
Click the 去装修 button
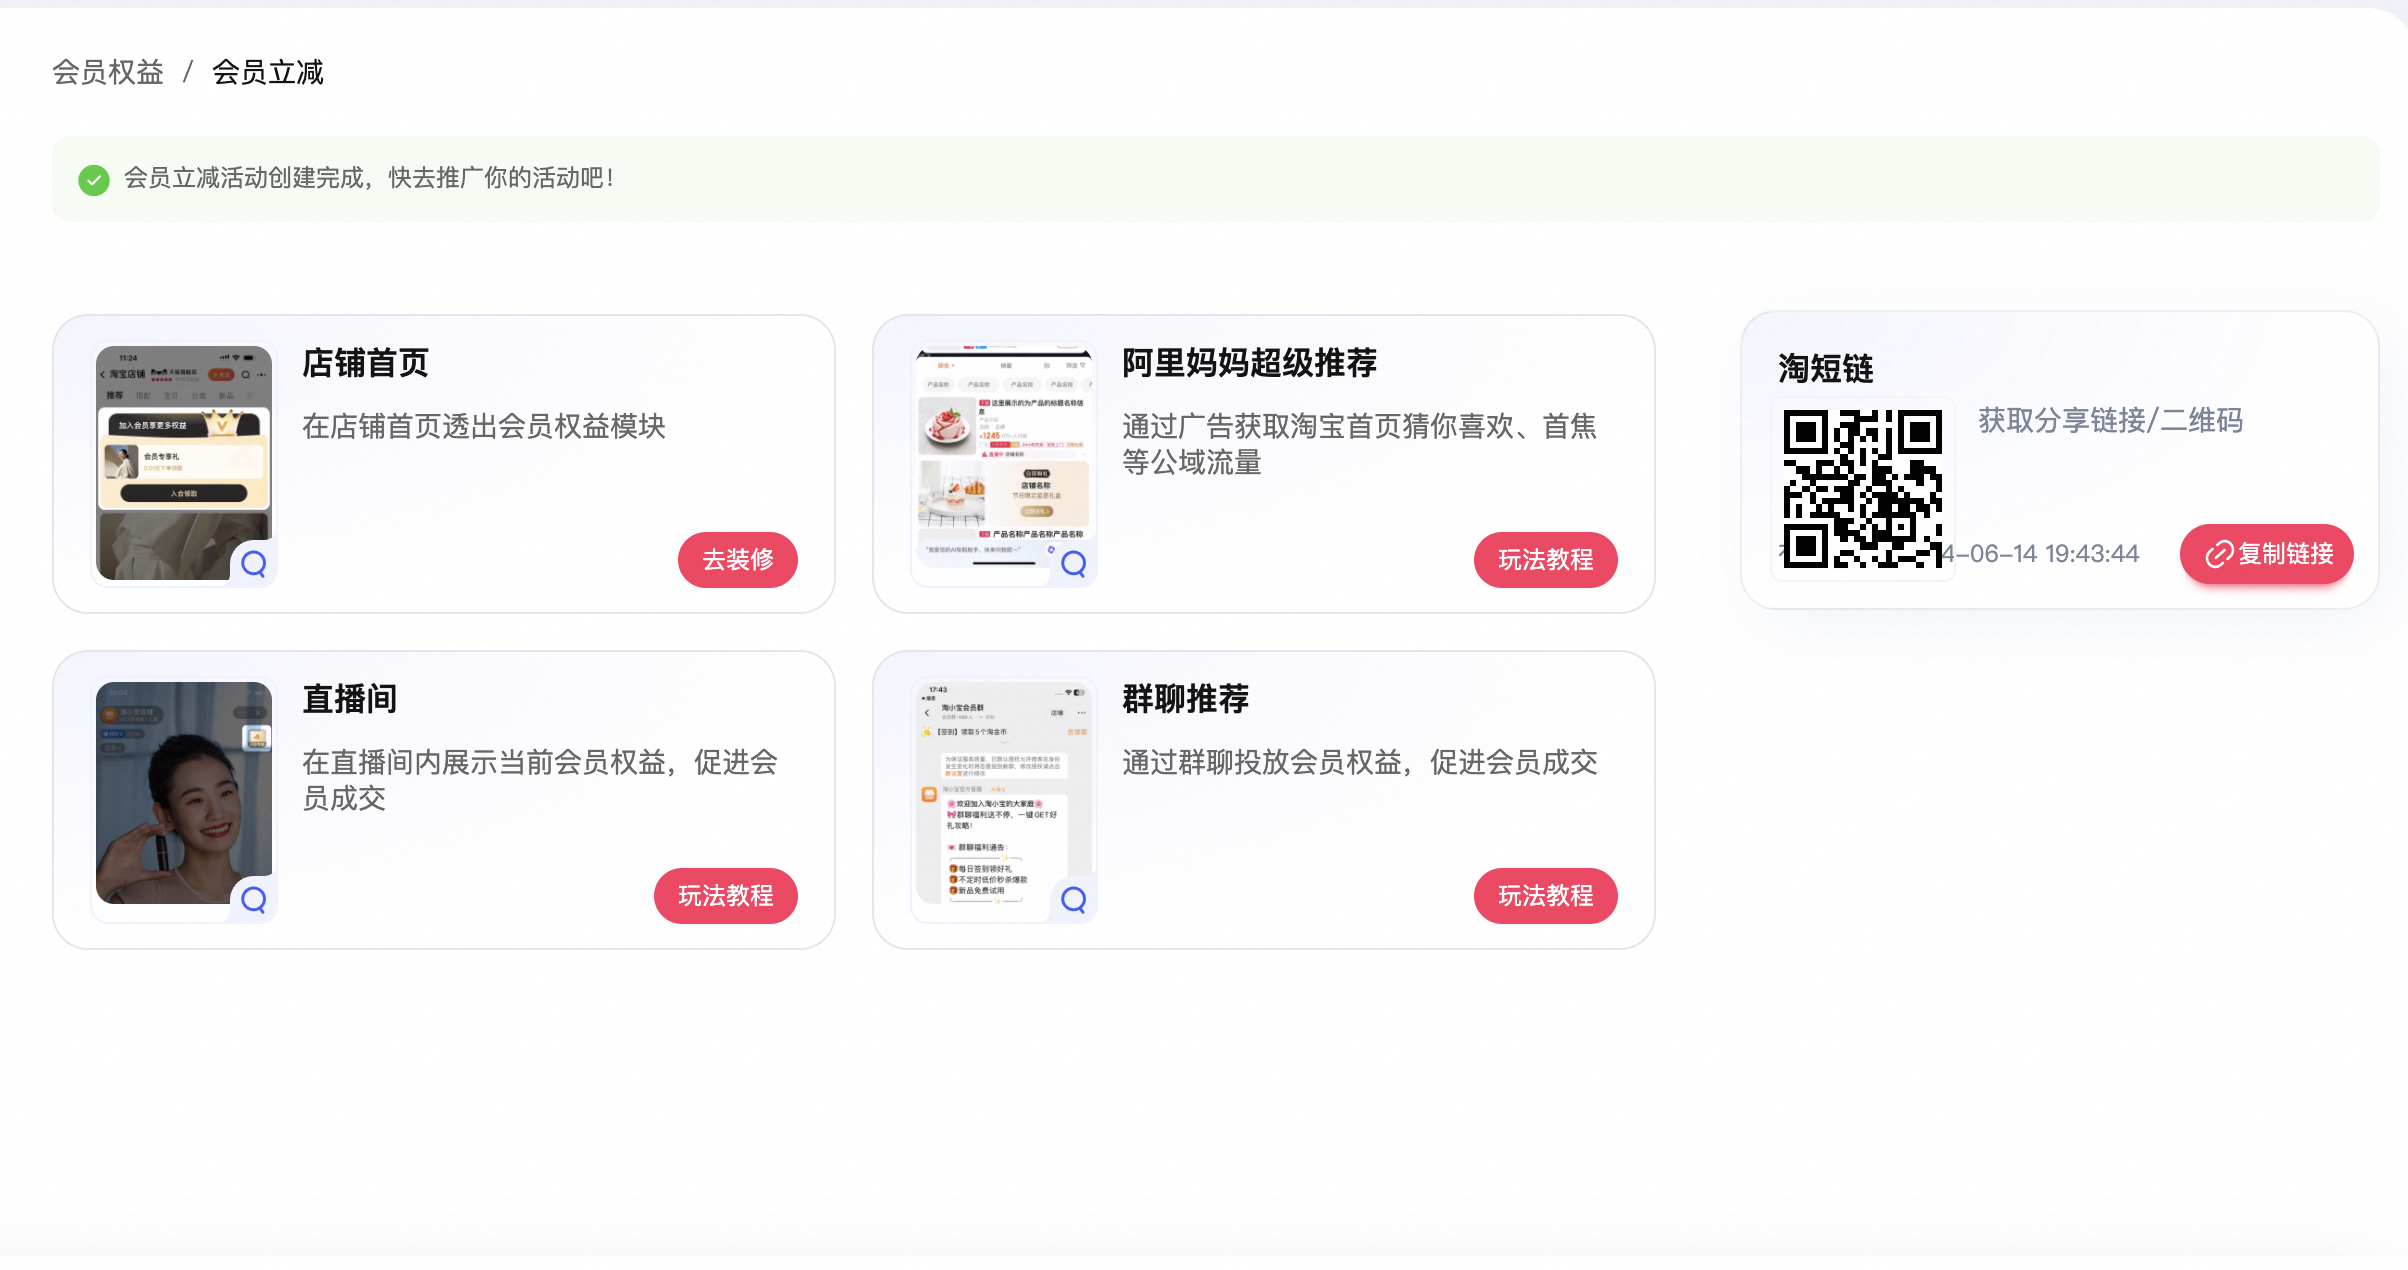(x=738, y=559)
